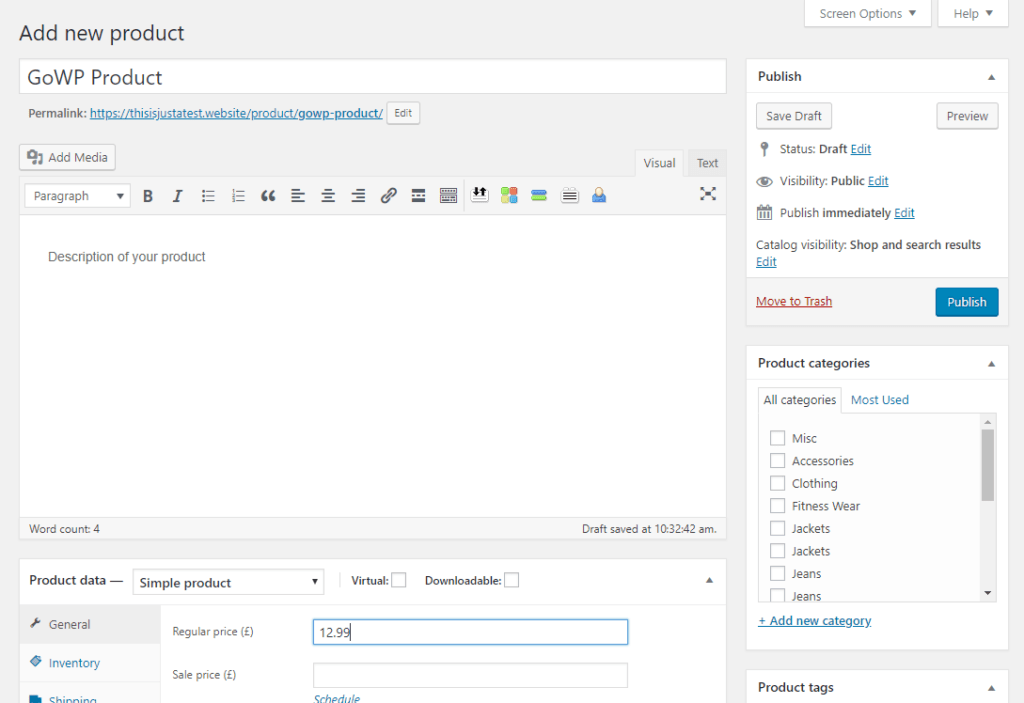Apply blockquote formatting
Image resolution: width=1024 pixels, height=703 pixels.
268,195
